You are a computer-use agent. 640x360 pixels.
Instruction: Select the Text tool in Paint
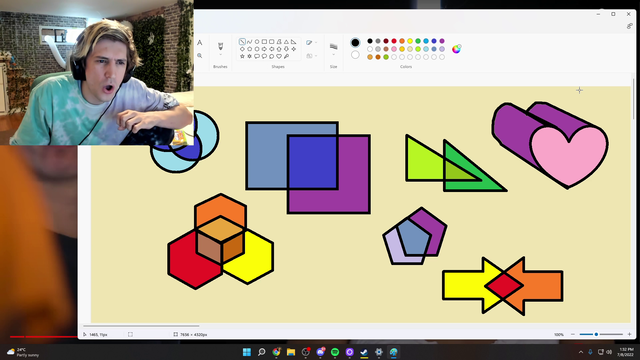coord(200,42)
